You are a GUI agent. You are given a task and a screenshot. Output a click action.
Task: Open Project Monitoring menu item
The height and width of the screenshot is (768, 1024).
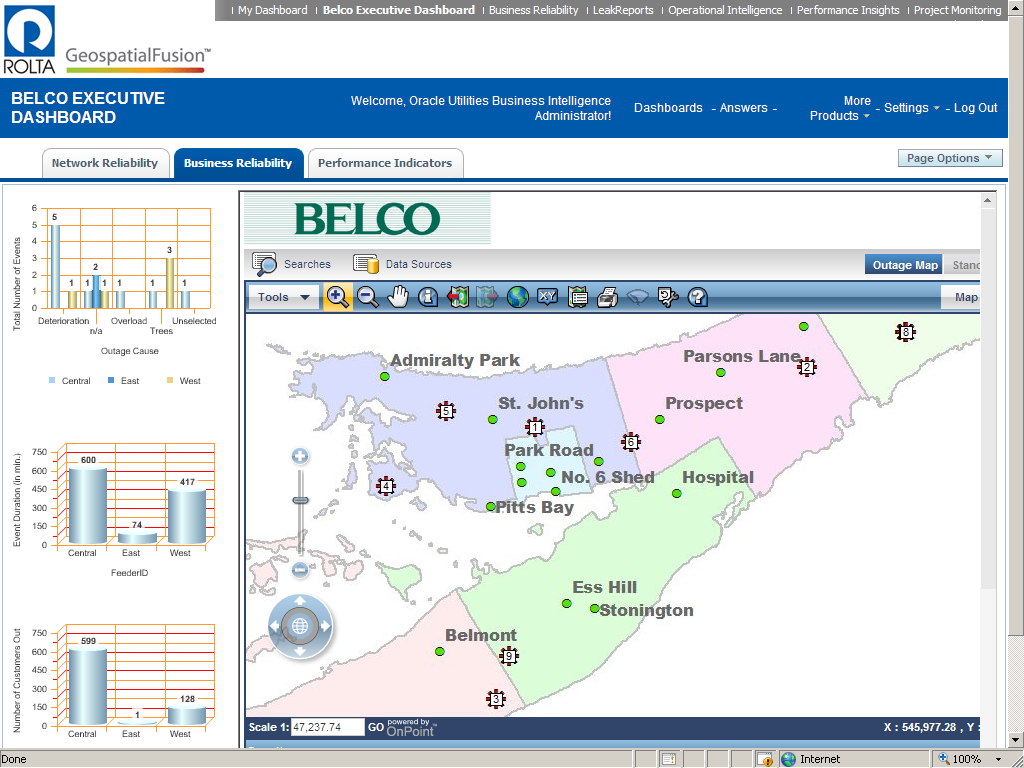tap(957, 10)
